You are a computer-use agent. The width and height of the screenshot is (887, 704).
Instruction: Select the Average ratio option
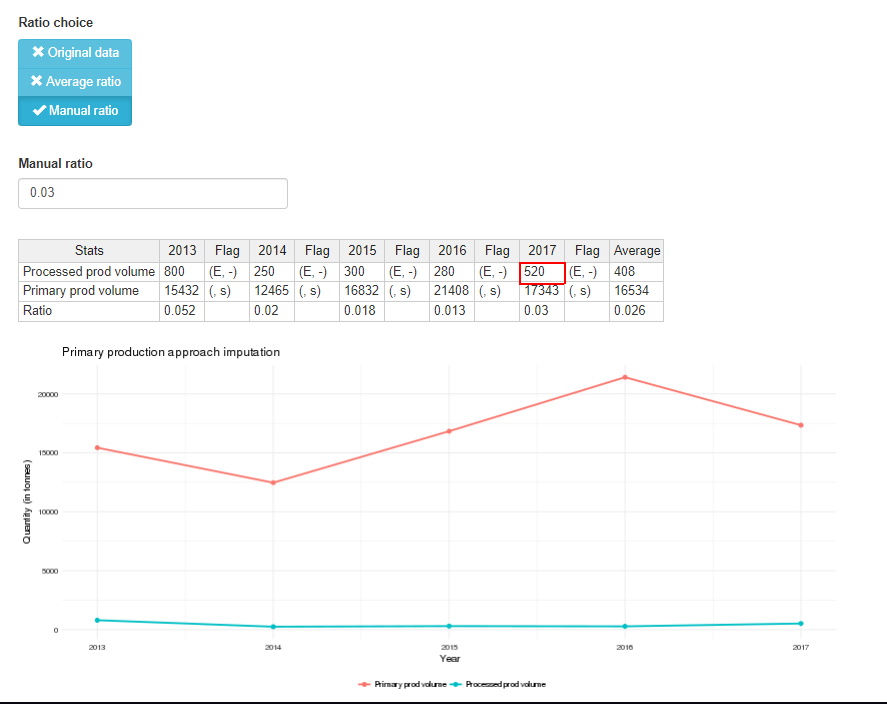pos(75,82)
